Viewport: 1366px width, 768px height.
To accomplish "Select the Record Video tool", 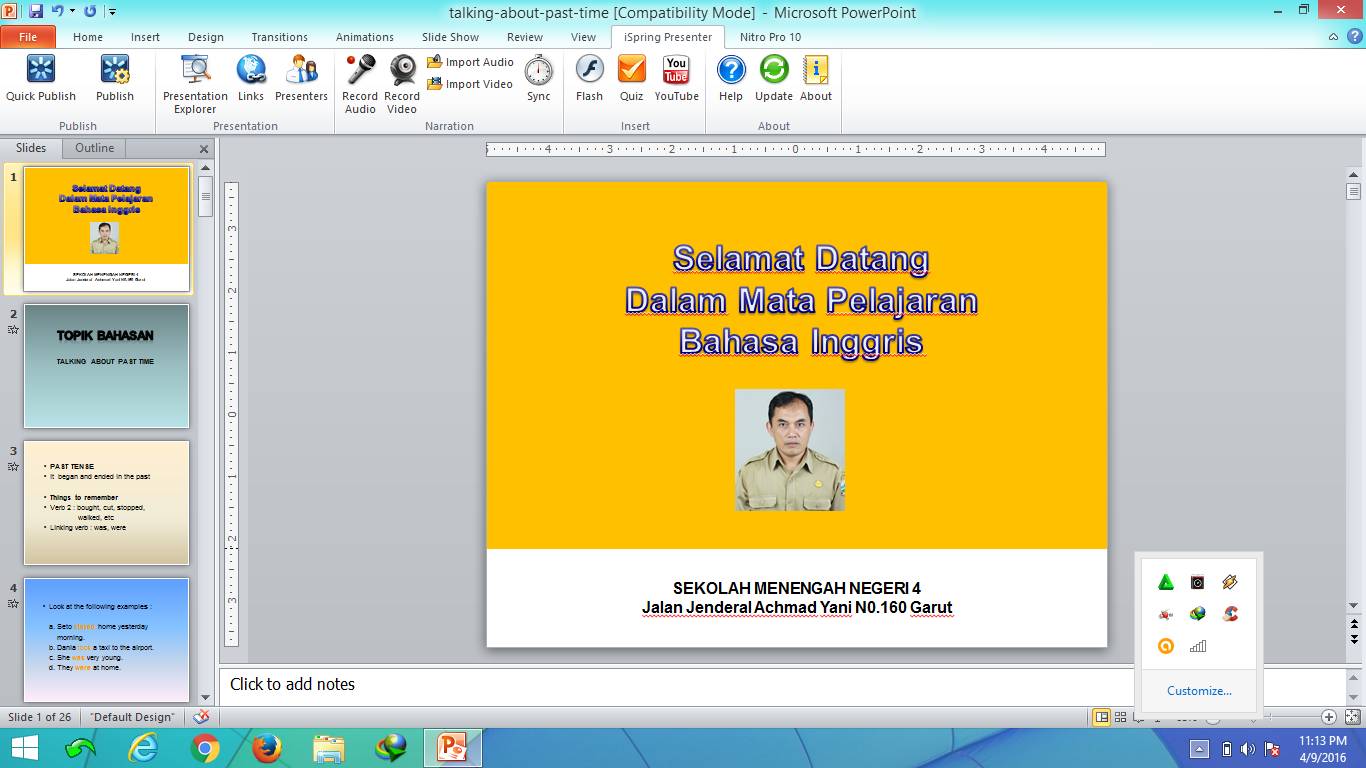I will click(401, 80).
